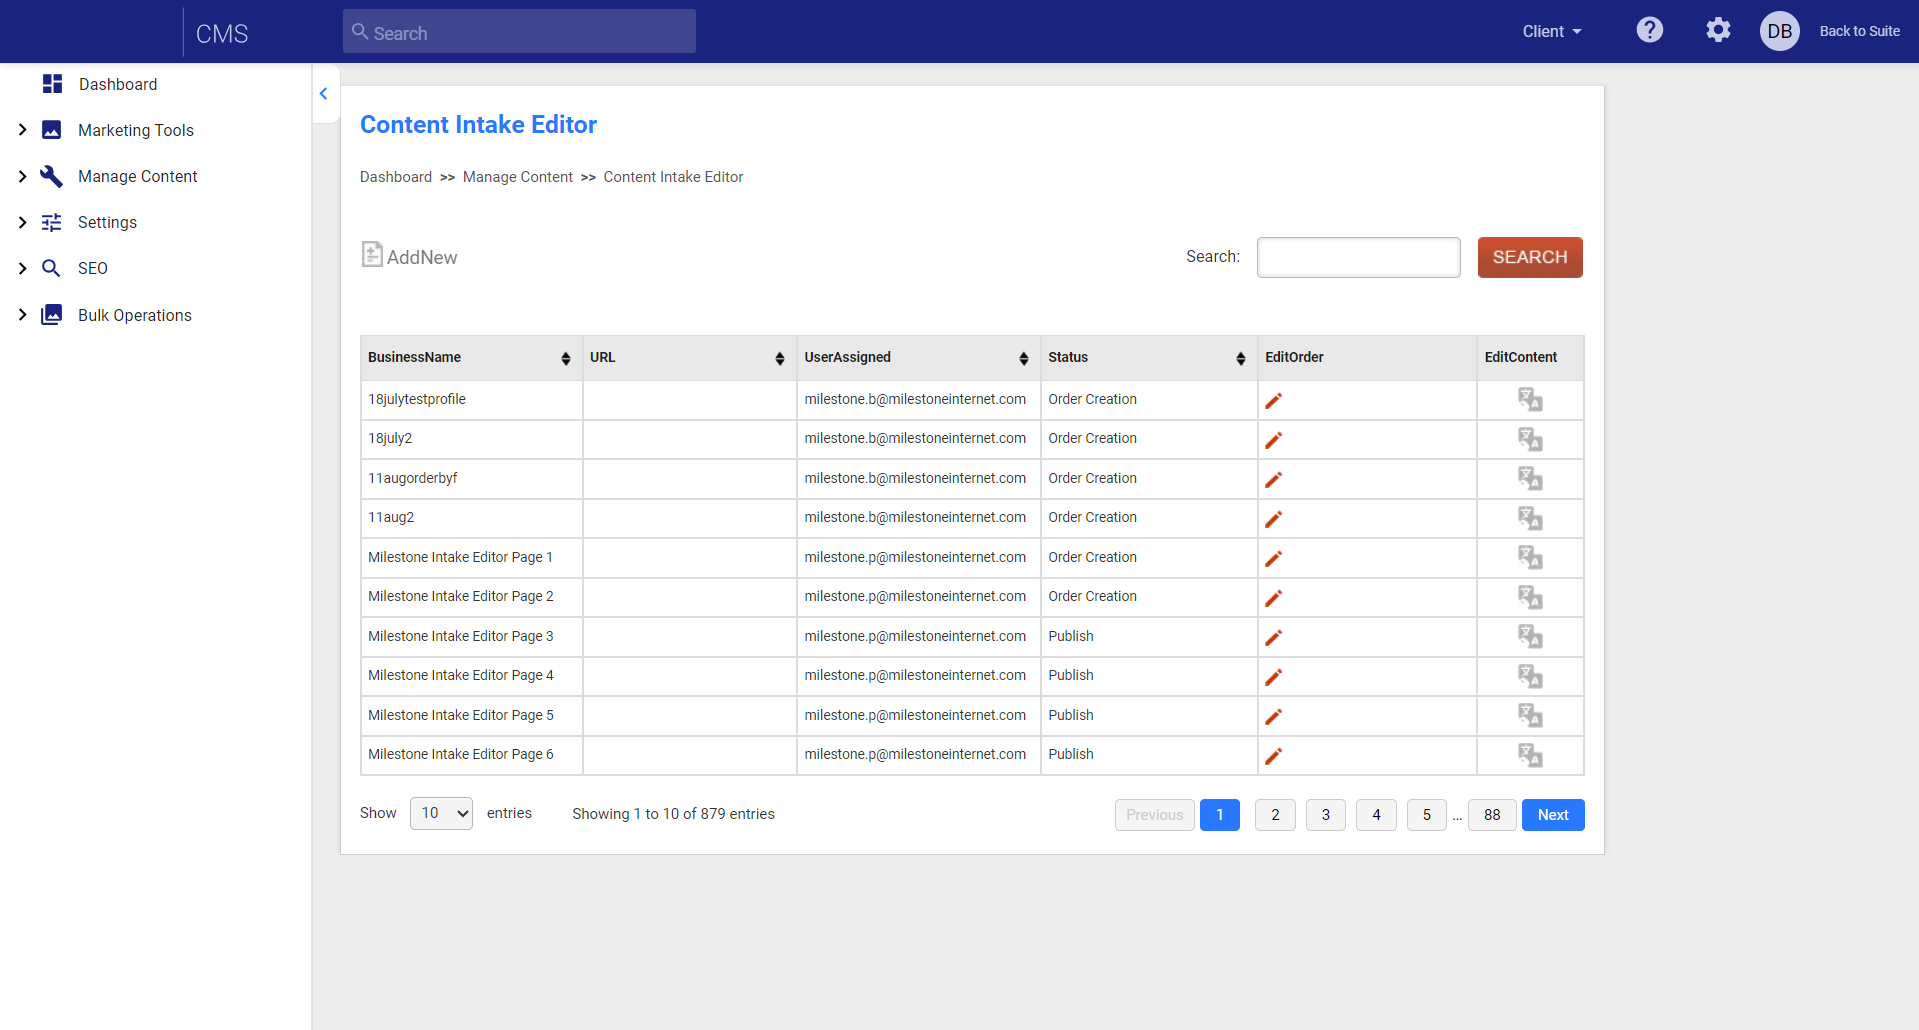The height and width of the screenshot is (1030, 1919).
Task: Open the Show entries count dropdown
Action: click(x=441, y=813)
